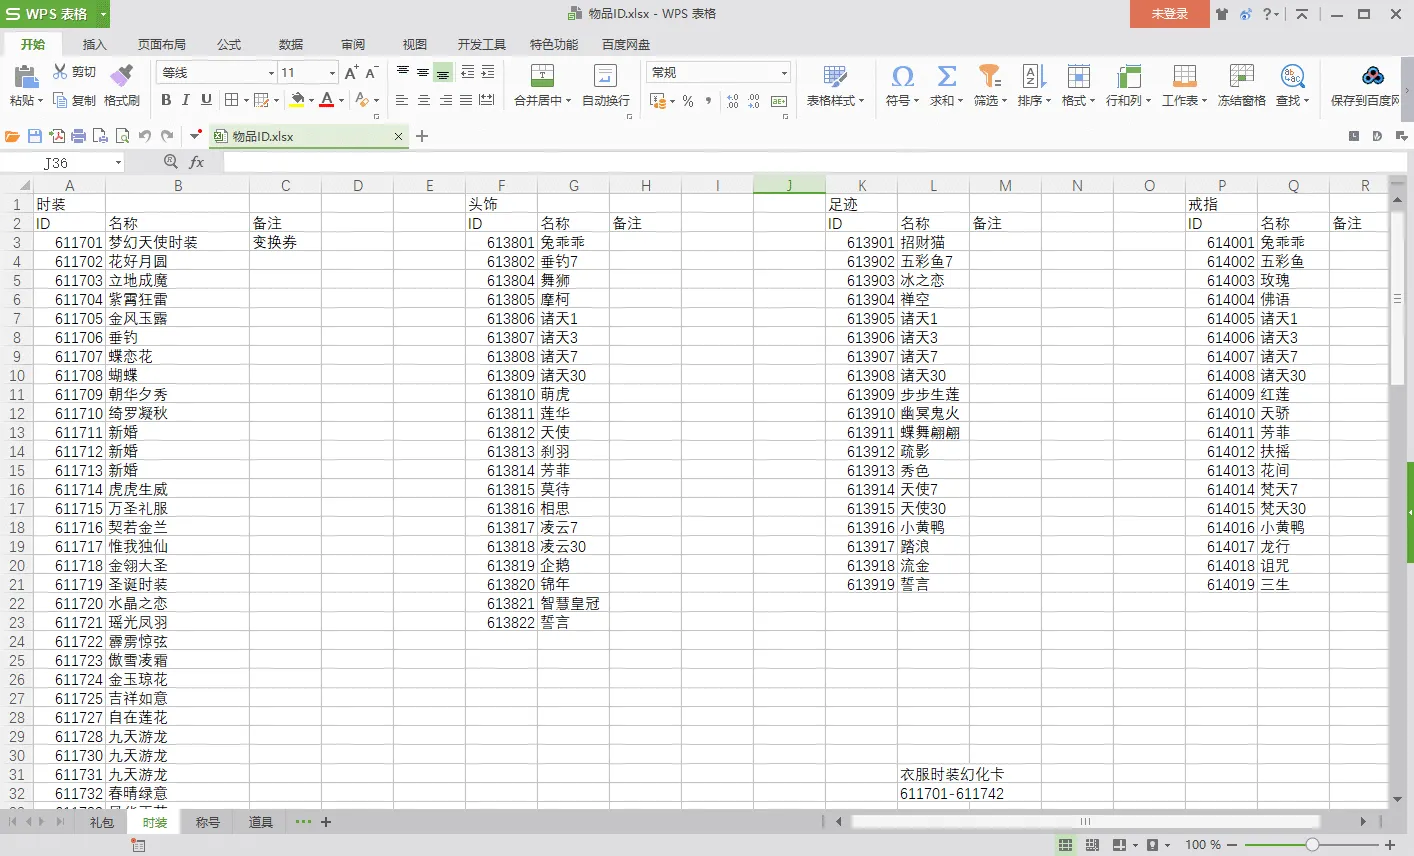Open file via quick access folder icon

coord(12,136)
